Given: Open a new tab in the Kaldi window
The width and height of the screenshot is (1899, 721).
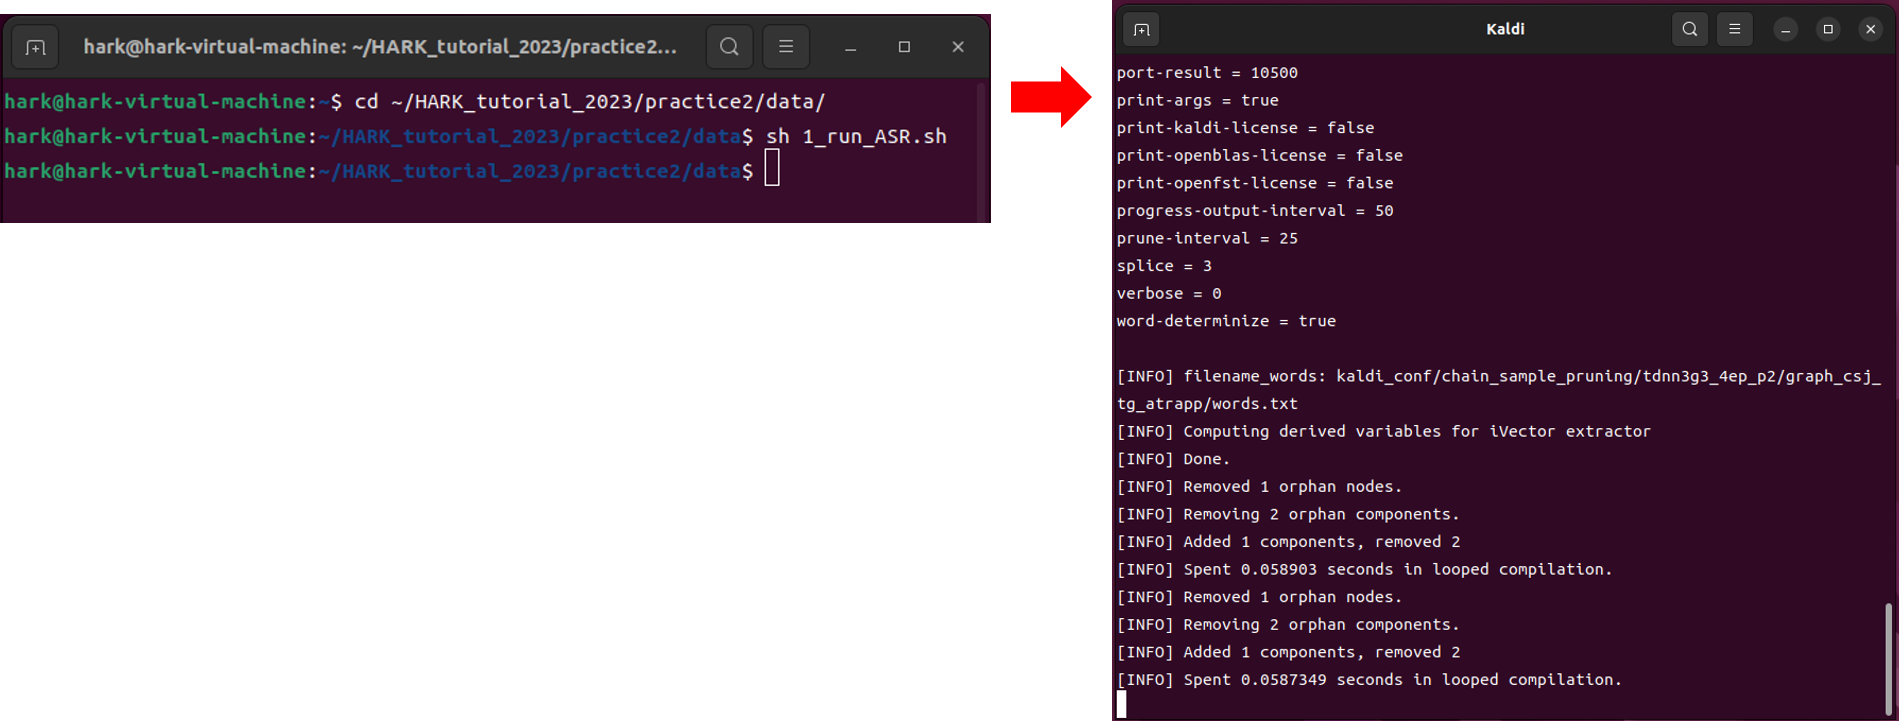Looking at the screenshot, I should pos(1141,30).
